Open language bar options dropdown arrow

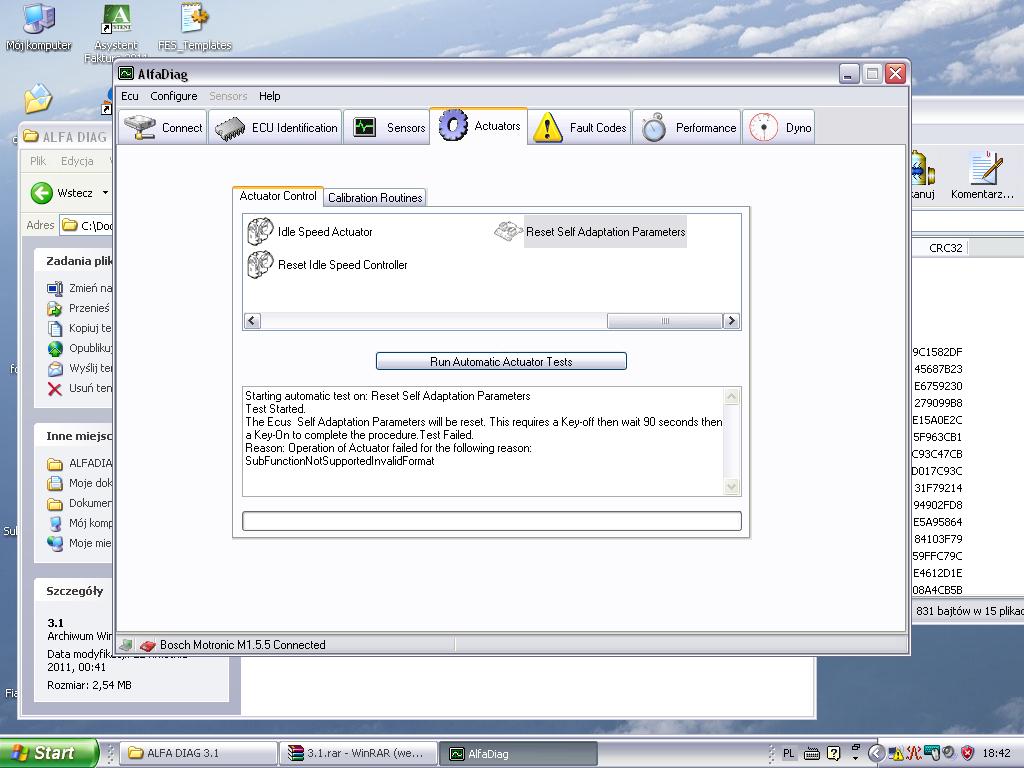[855, 758]
